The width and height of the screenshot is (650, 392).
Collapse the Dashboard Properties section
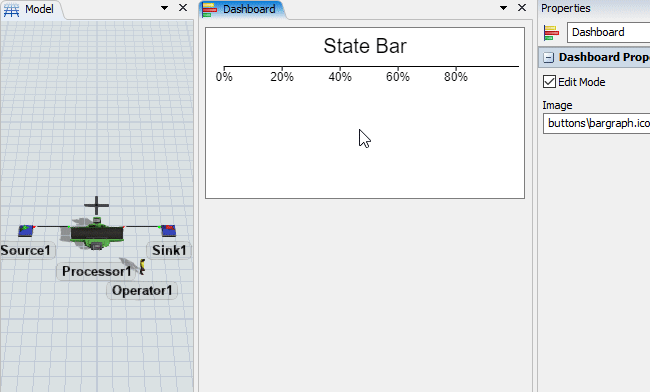tap(548, 57)
